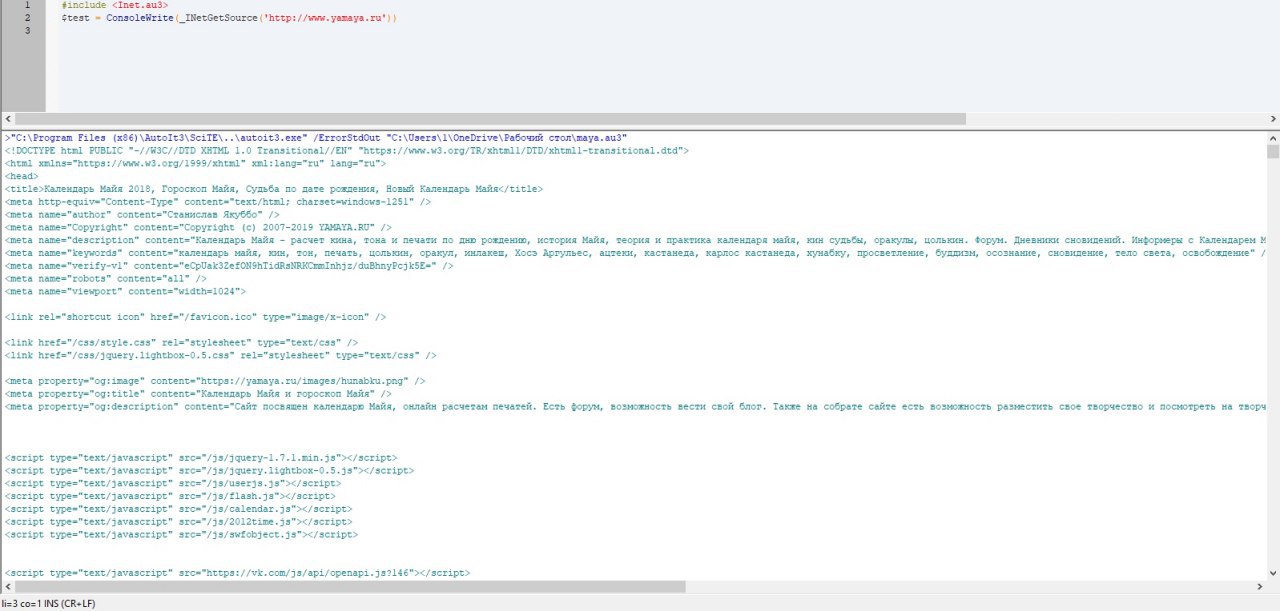Viewport: 1280px width, 611px height.
Task: Click the meta robots content all line
Action: [x=106, y=279]
